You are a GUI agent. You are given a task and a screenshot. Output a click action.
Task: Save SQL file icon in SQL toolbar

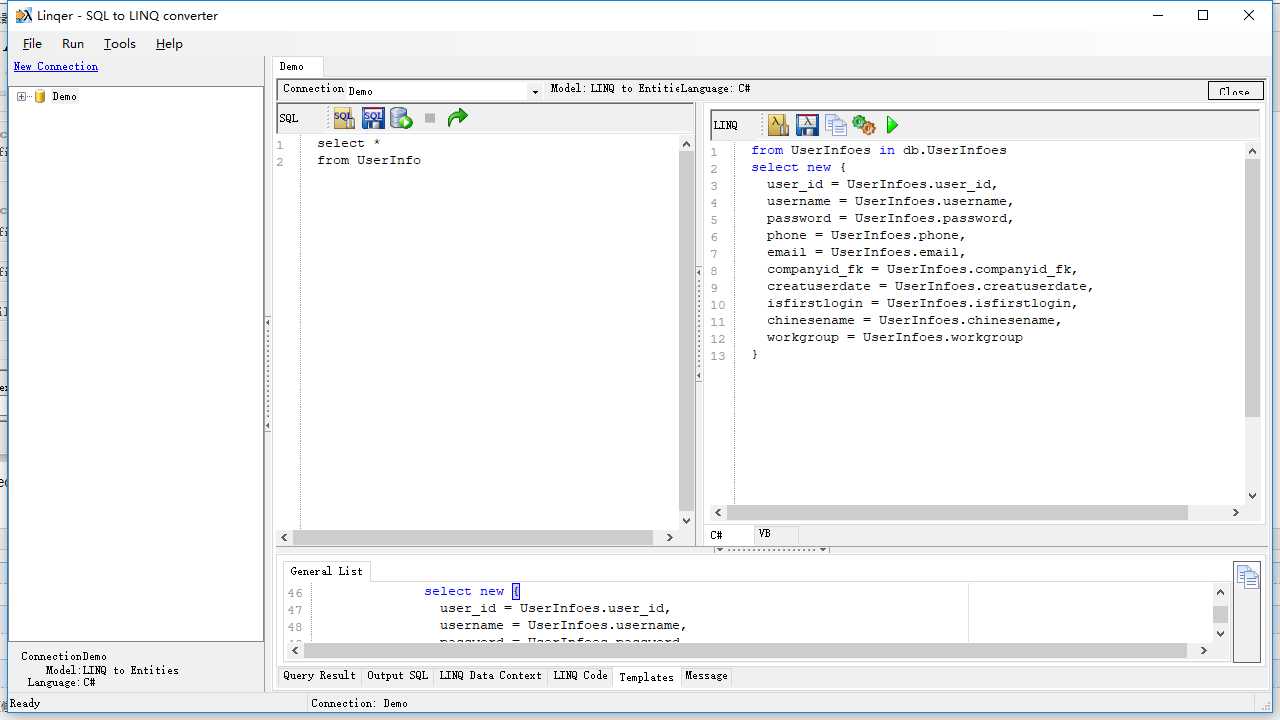[373, 118]
